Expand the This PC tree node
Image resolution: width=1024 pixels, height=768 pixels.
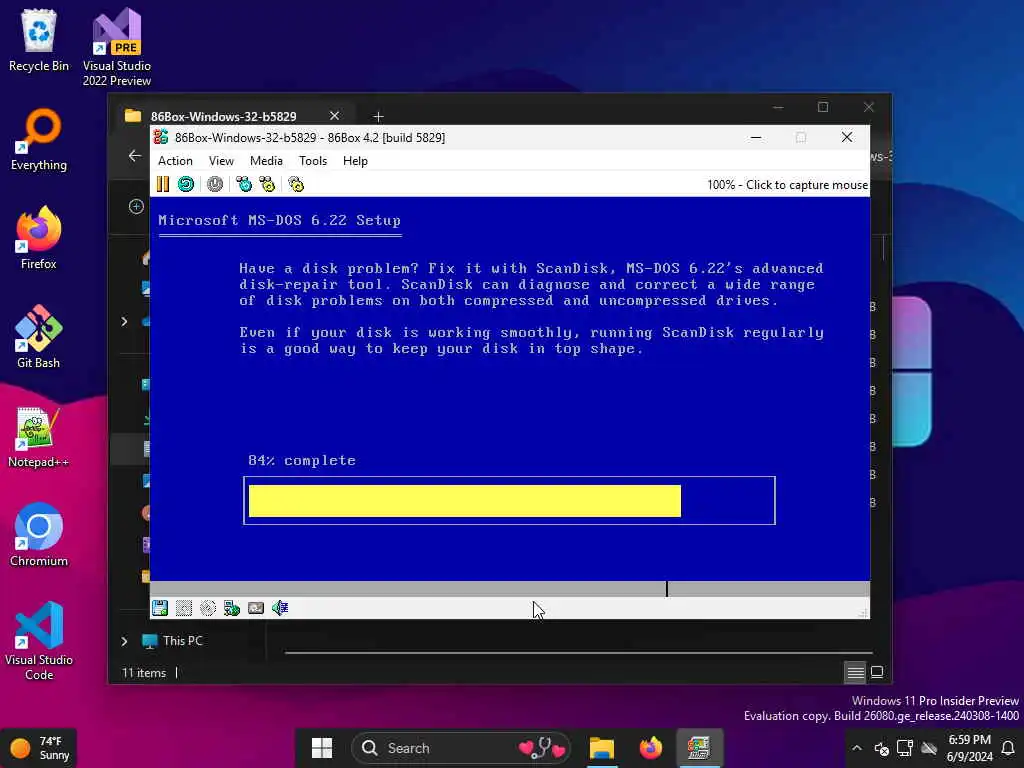point(124,641)
